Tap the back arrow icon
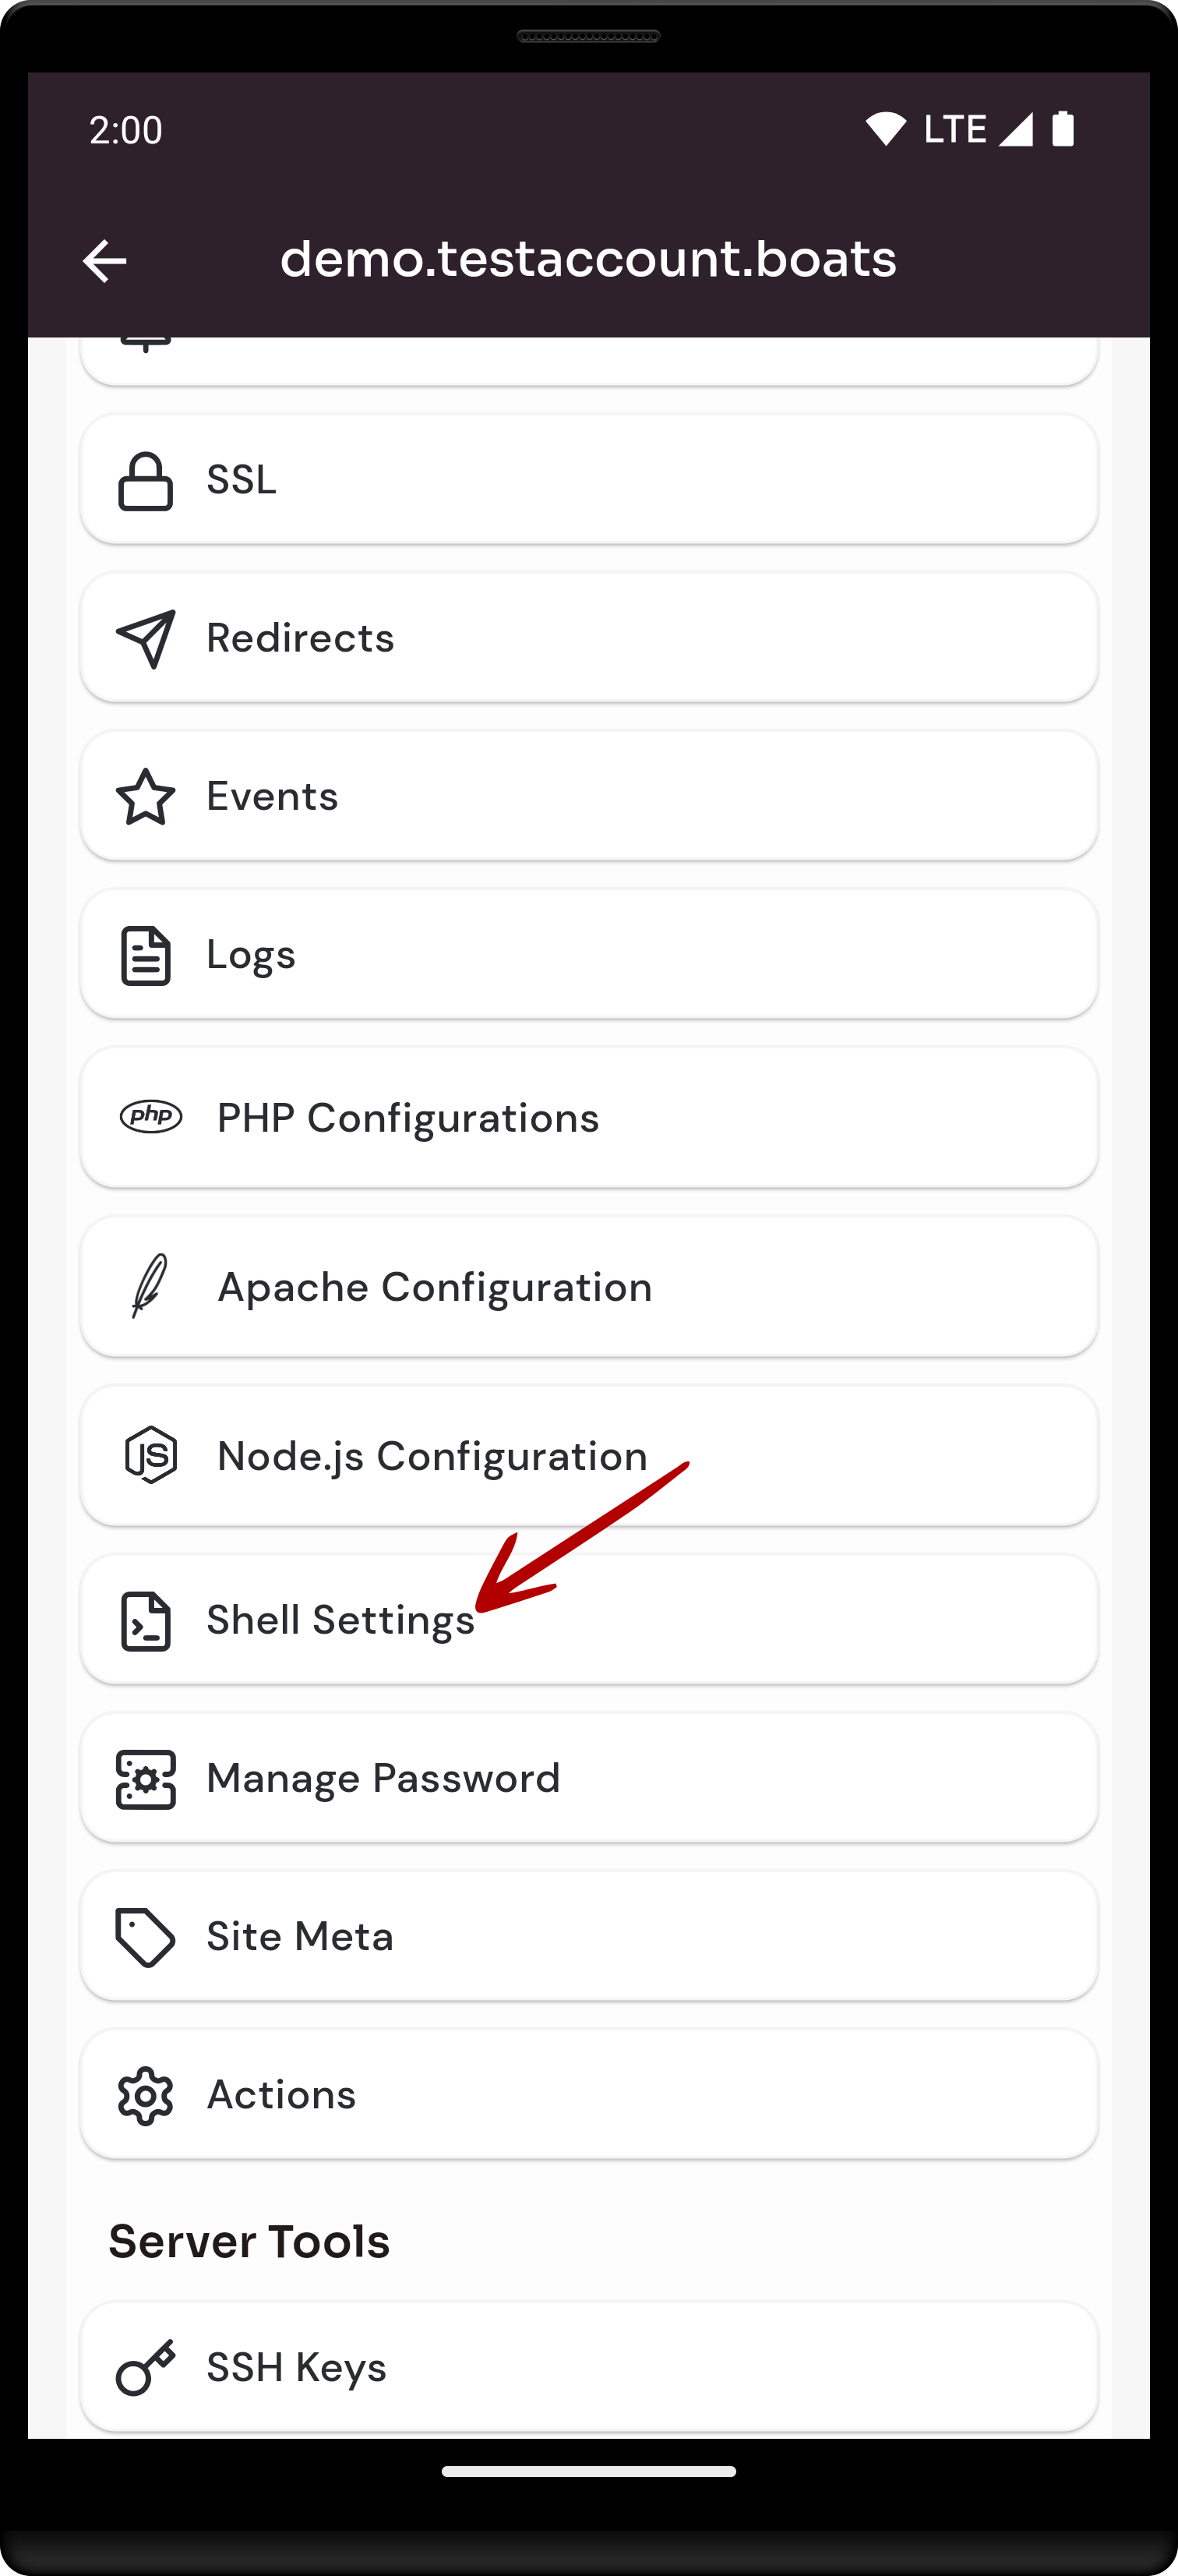This screenshot has width=1178, height=2576. [104, 261]
